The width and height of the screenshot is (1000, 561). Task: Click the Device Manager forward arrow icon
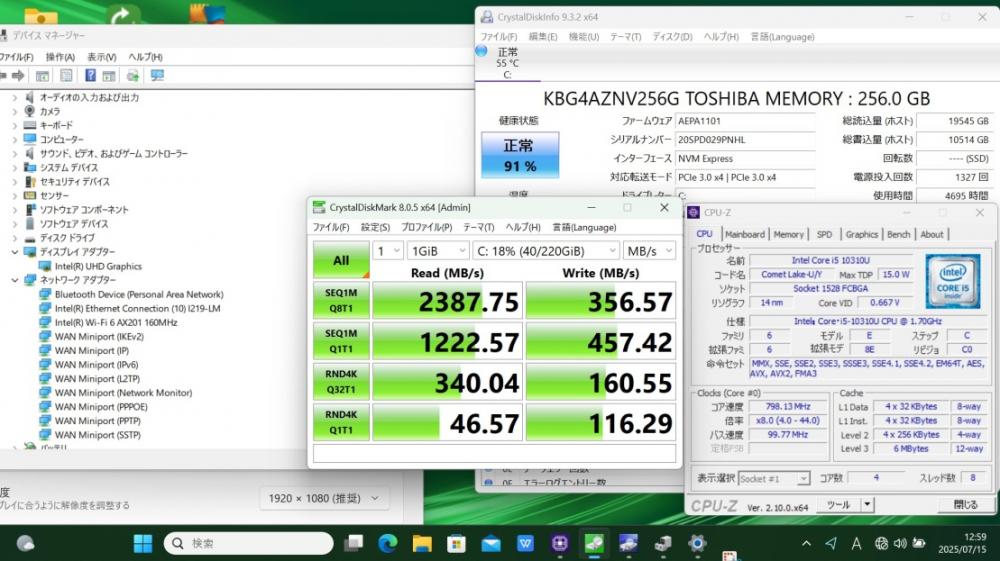[18, 76]
